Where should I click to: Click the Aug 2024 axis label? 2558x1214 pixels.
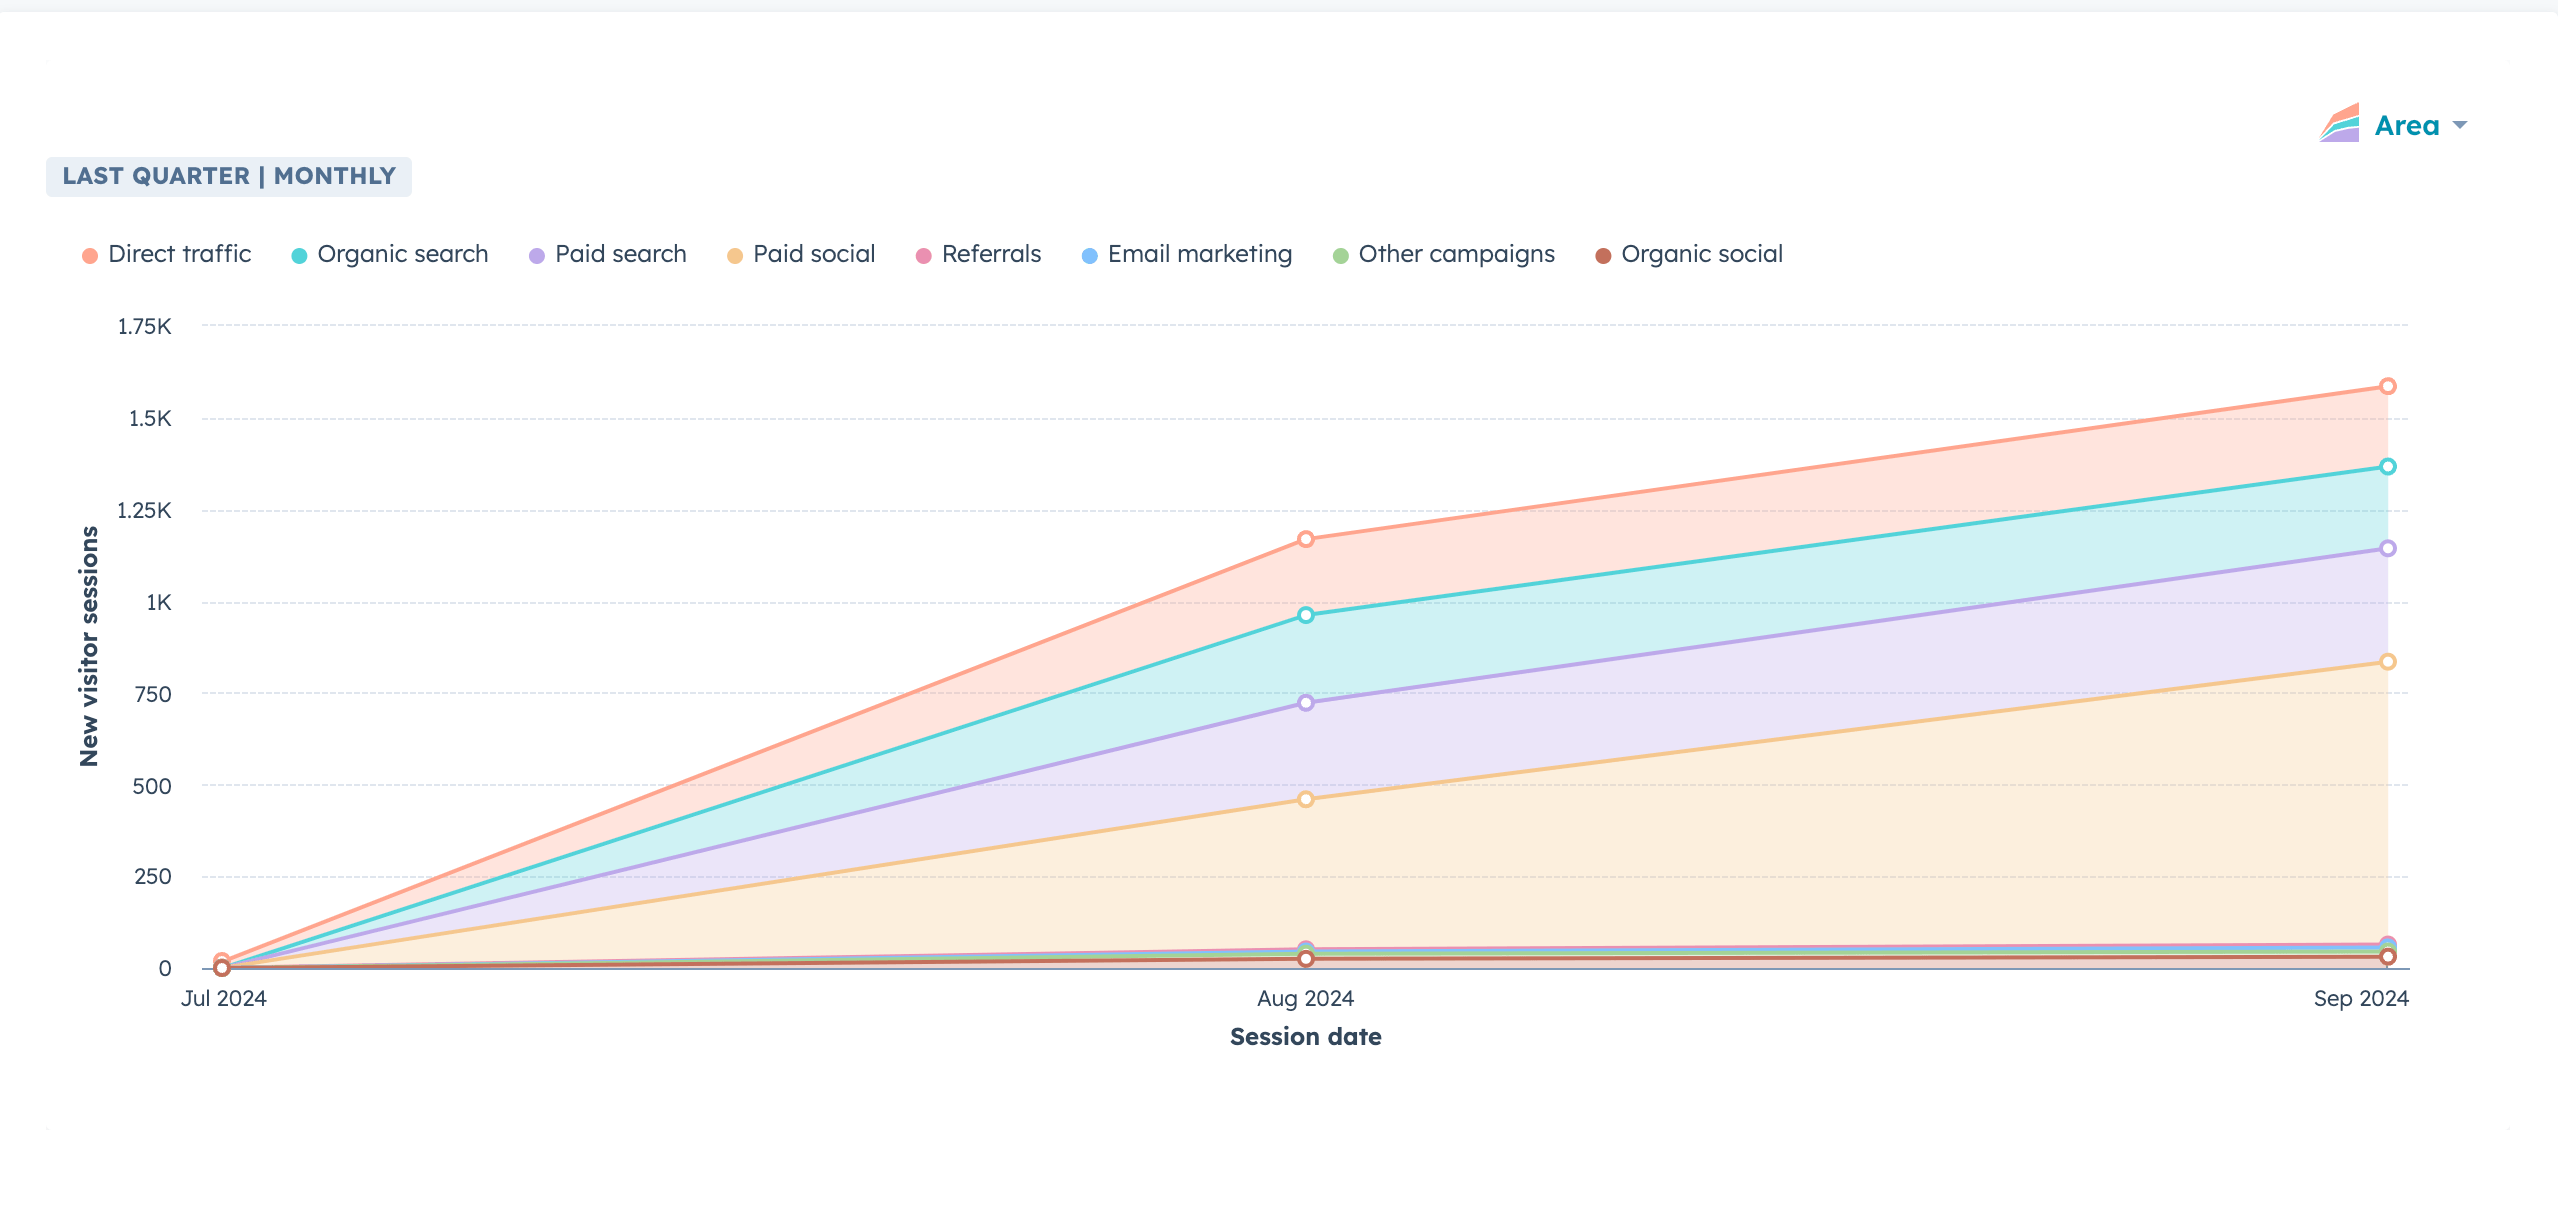tap(1305, 998)
